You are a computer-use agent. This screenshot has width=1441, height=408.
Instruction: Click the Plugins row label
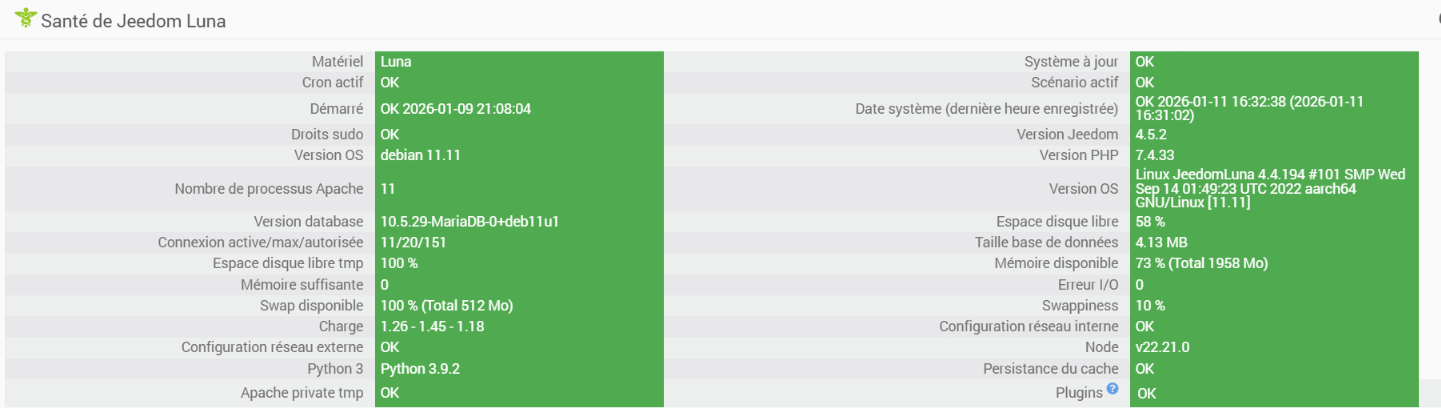(x=1079, y=392)
